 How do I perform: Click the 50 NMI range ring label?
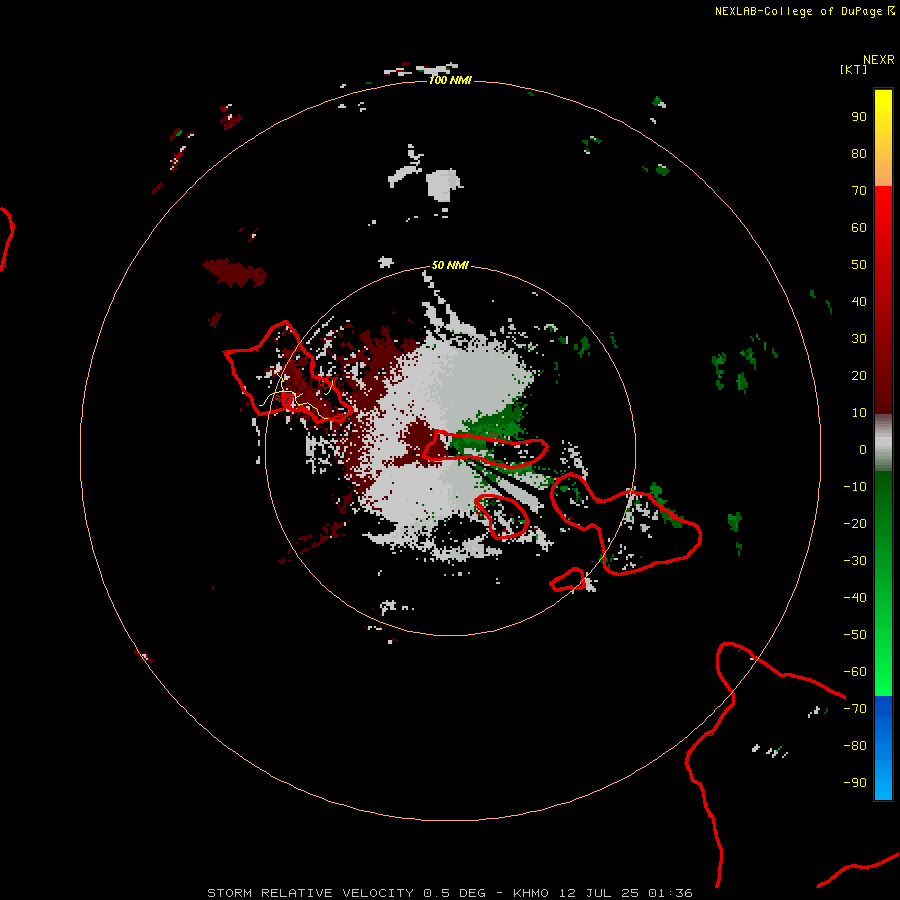point(450,265)
